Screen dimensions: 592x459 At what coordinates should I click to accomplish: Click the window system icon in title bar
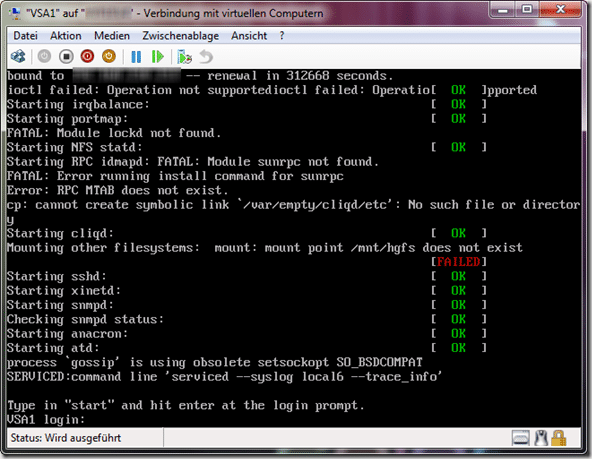[15, 13]
